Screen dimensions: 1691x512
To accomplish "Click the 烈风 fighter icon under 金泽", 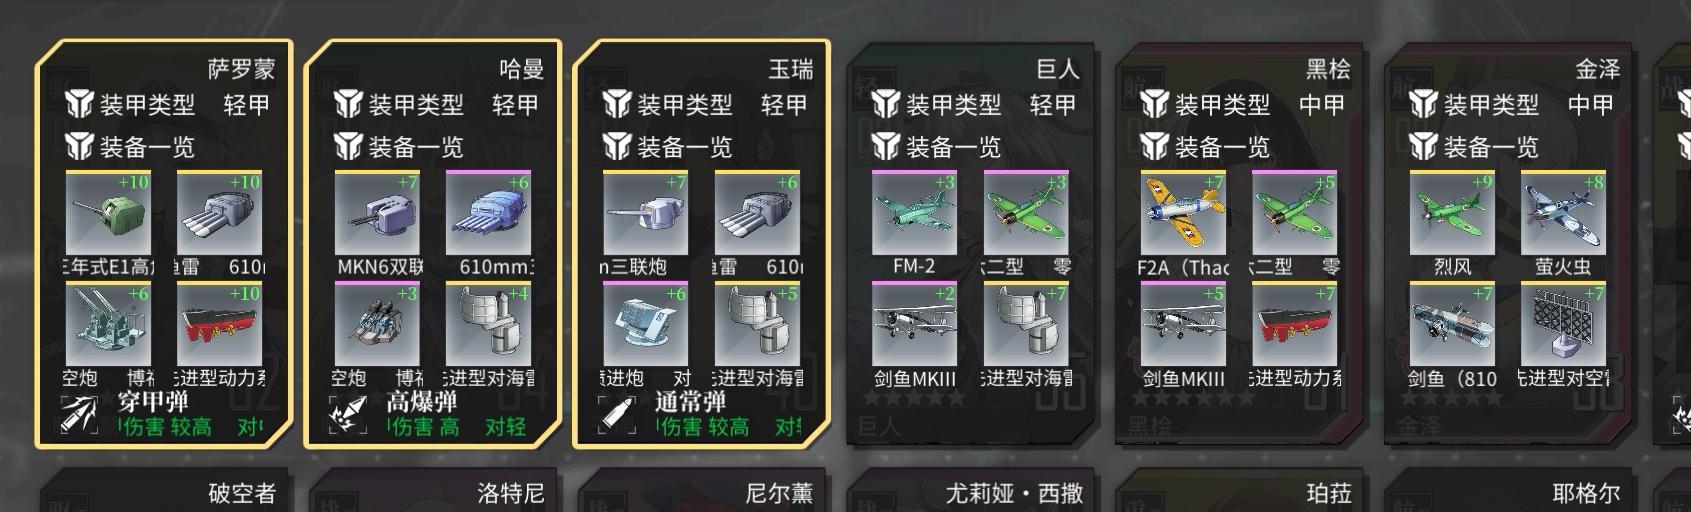I will pos(1452,213).
